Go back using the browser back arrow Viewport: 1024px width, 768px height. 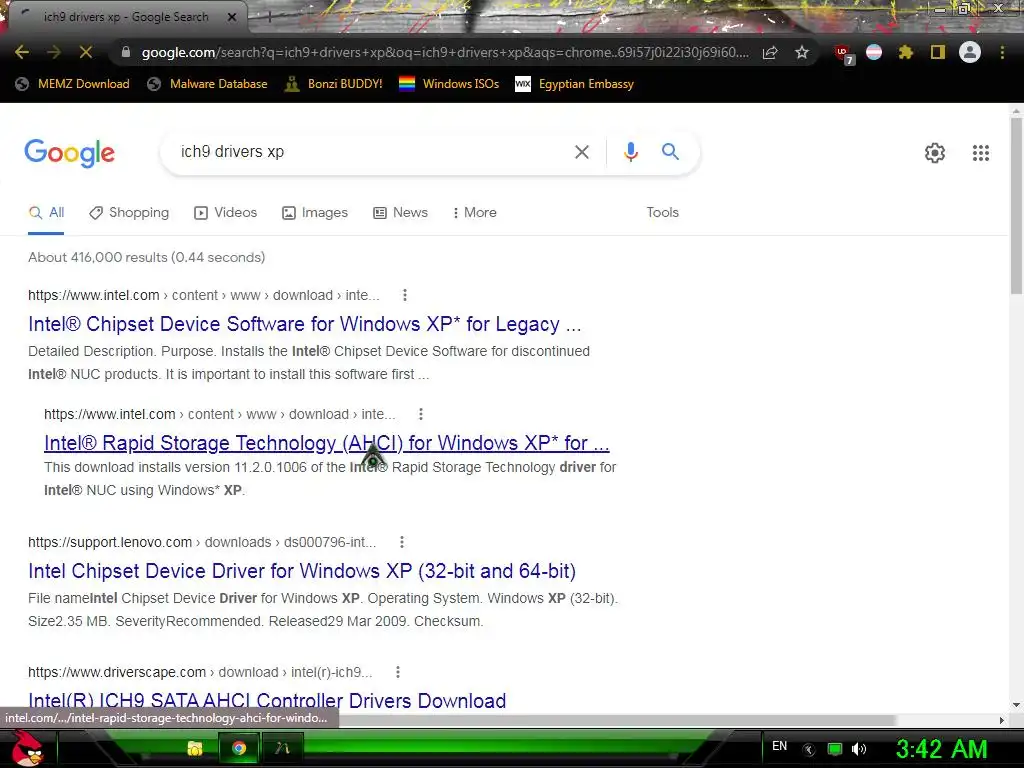[22, 52]
